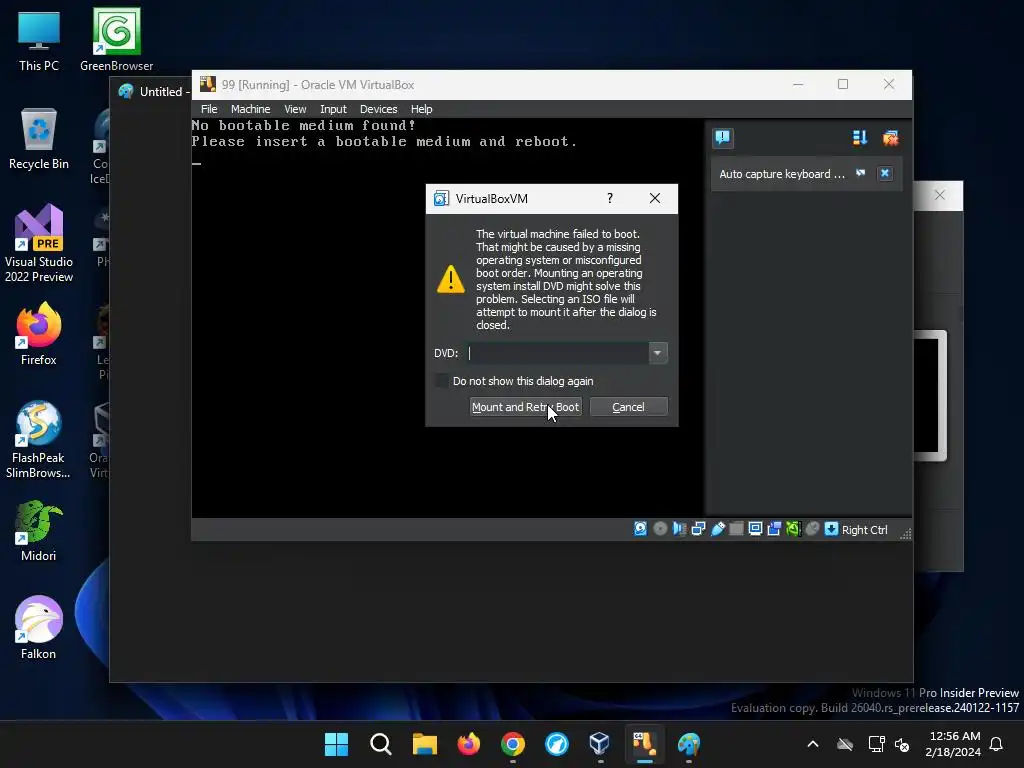This screenshot has height=768, width=1024.
Task: Click the green CPU virtualization status icon
Action: tap(793, 529)
